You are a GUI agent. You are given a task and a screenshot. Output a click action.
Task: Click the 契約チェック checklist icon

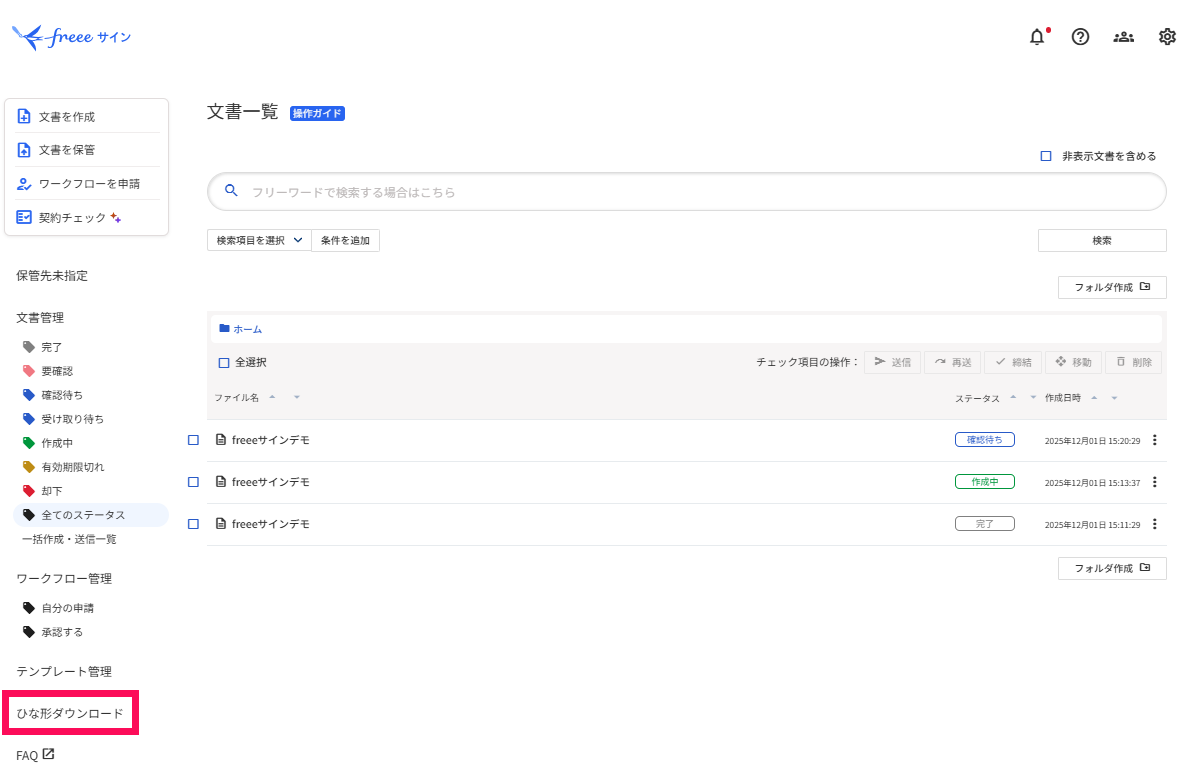[24, 217]
